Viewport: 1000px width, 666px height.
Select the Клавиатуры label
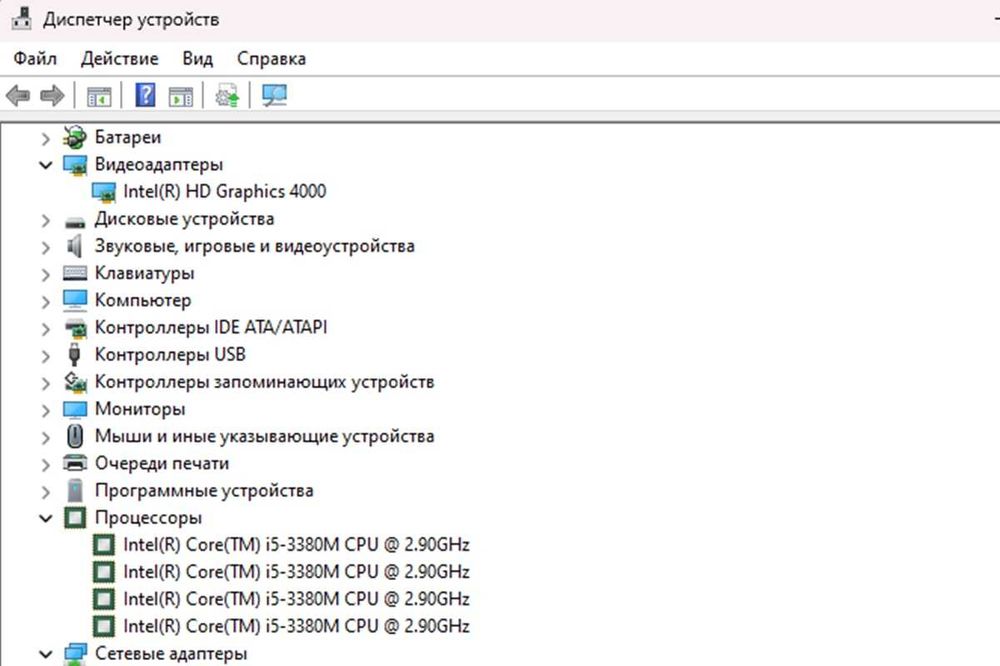(144, 273)
